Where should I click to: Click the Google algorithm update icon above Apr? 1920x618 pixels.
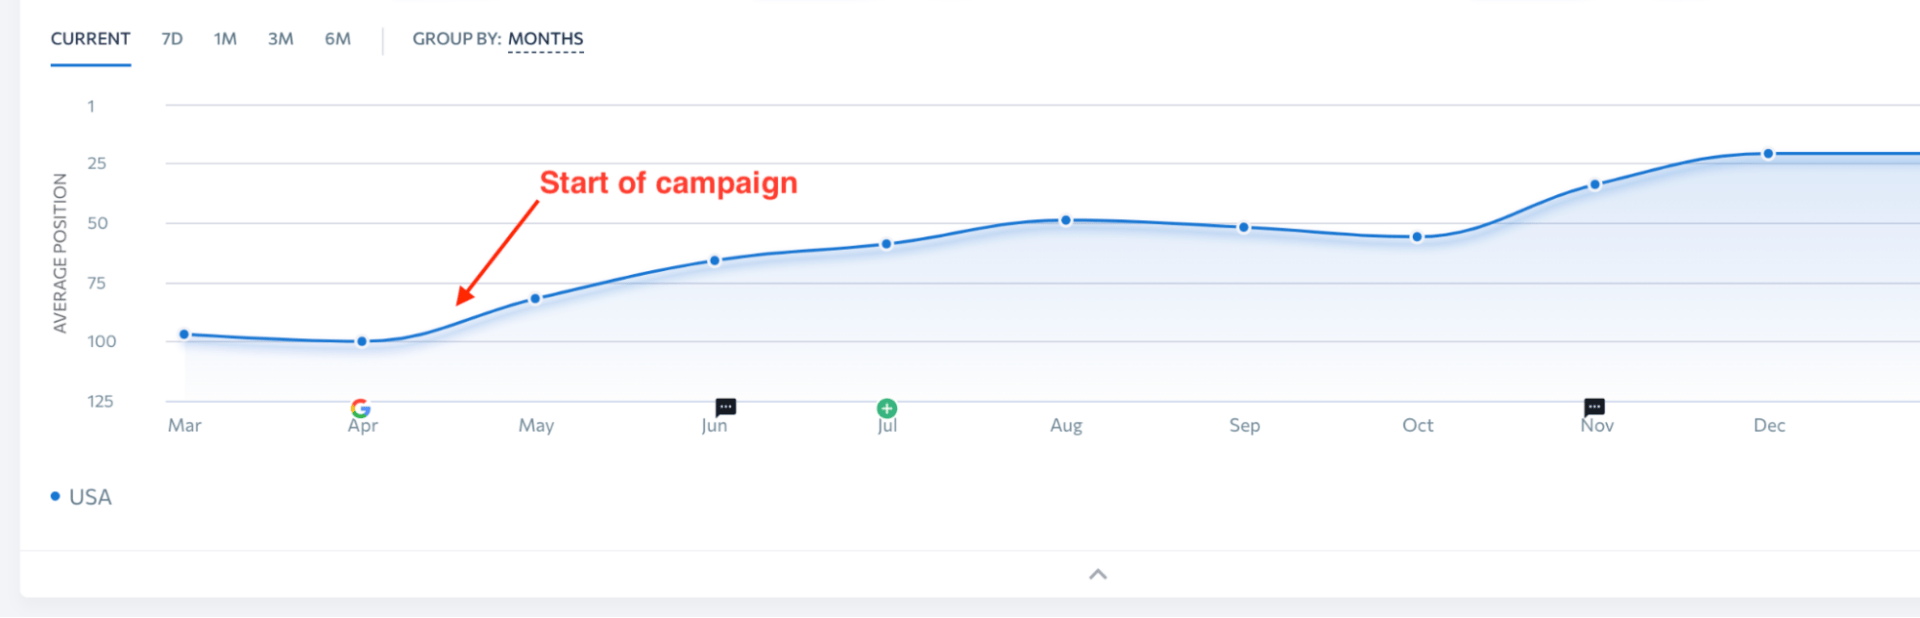coord(361,408)
